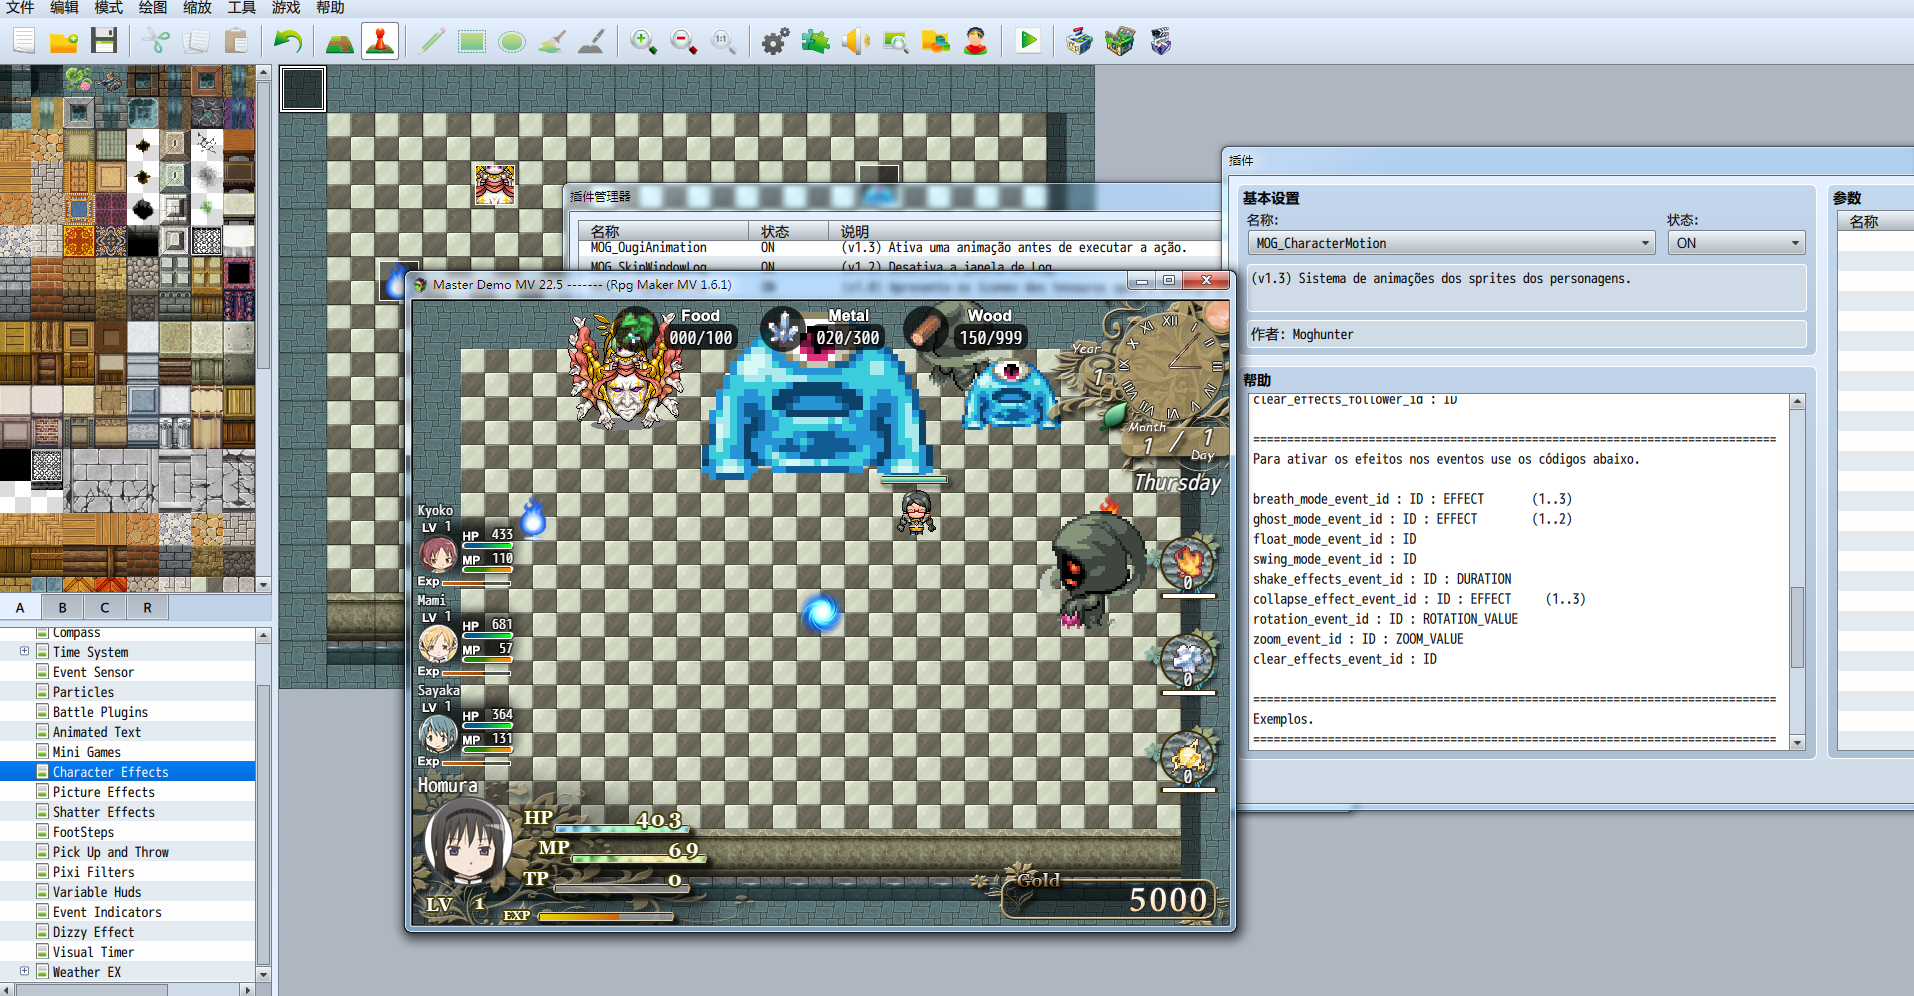Click the New Project toolbar icon

(24, 41)
